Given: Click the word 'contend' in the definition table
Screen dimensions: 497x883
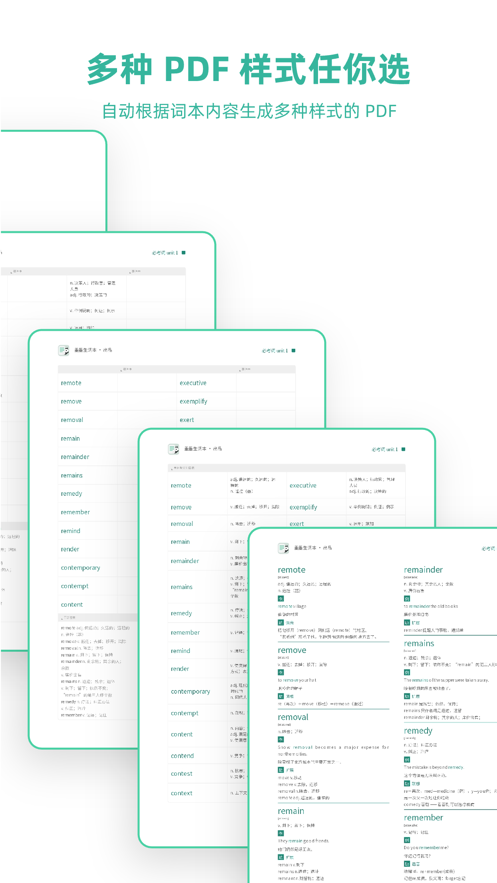Looking at the screenshot, I should pyautogui.click(x=182, y=756).
